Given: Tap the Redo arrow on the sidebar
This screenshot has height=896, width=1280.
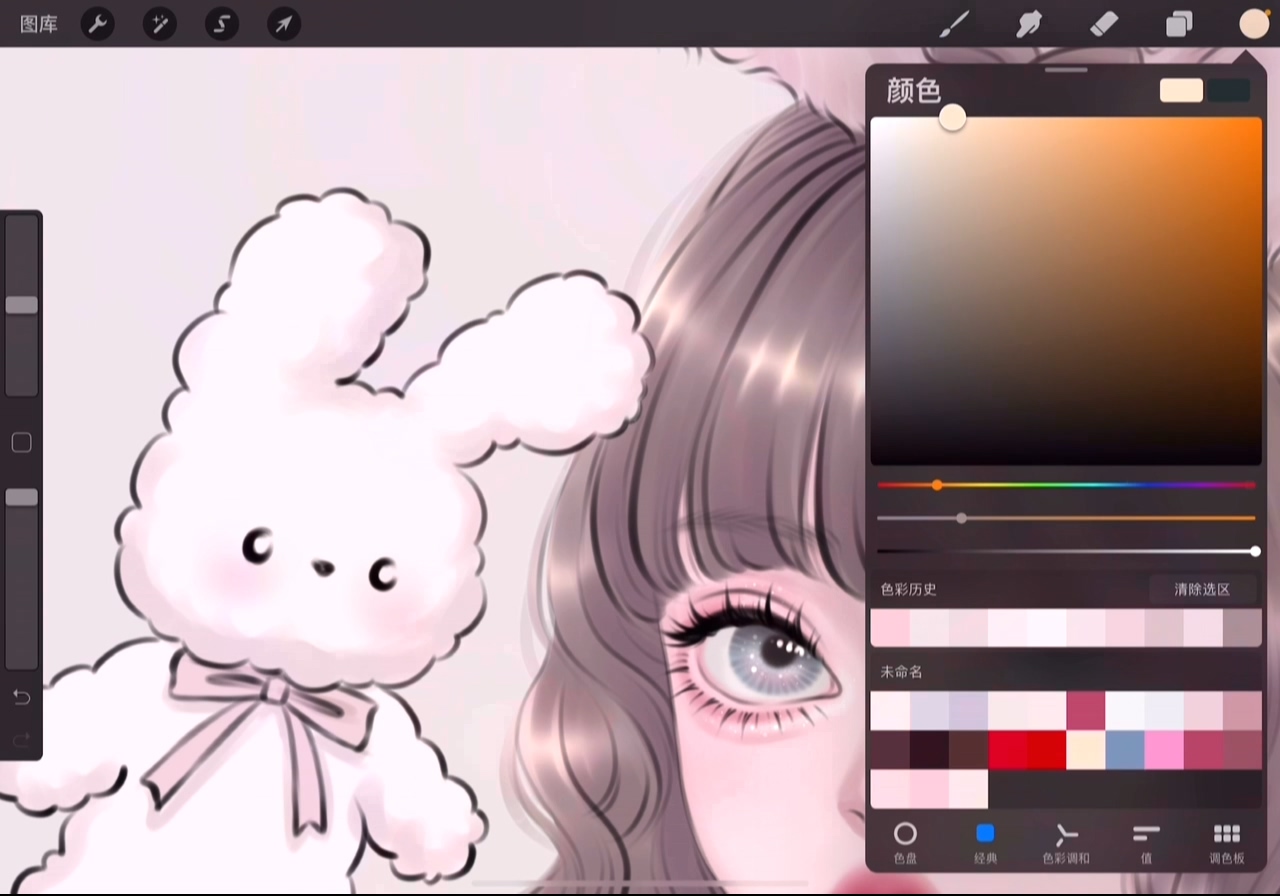Looking at the screenshot, I should pos(21,740).
